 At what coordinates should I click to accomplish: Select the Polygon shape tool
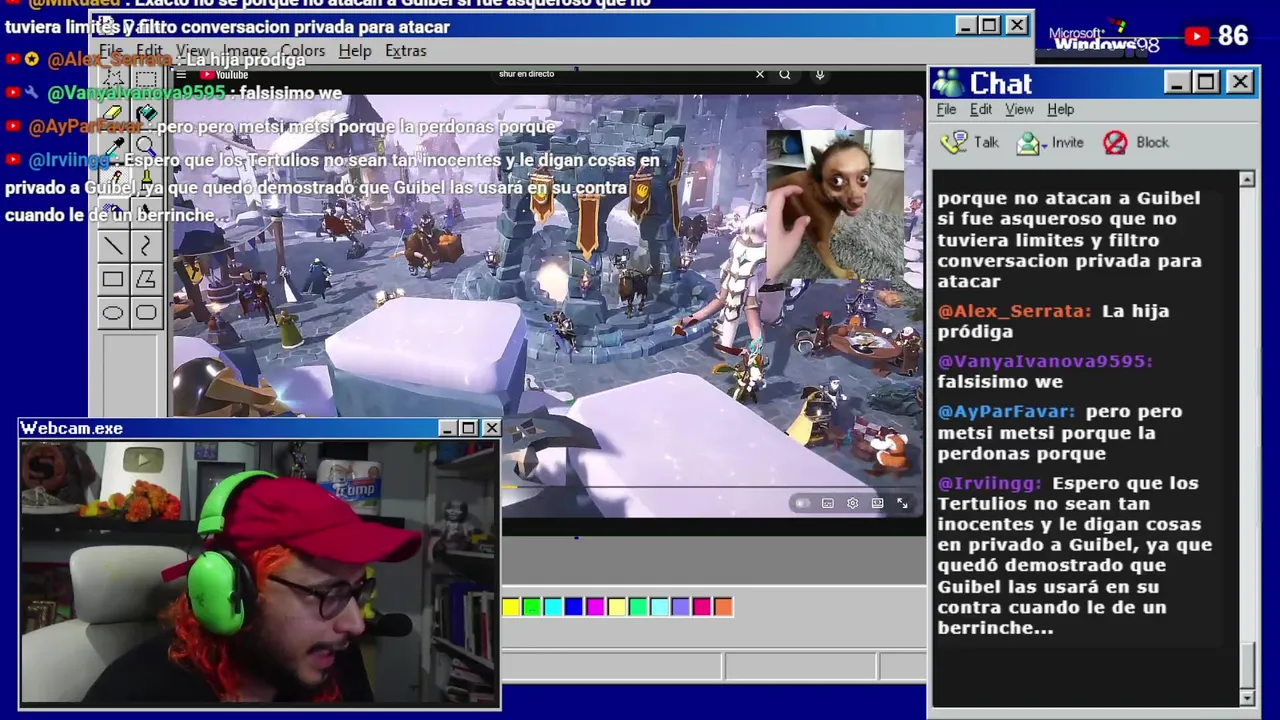click(x=146, y=280)
